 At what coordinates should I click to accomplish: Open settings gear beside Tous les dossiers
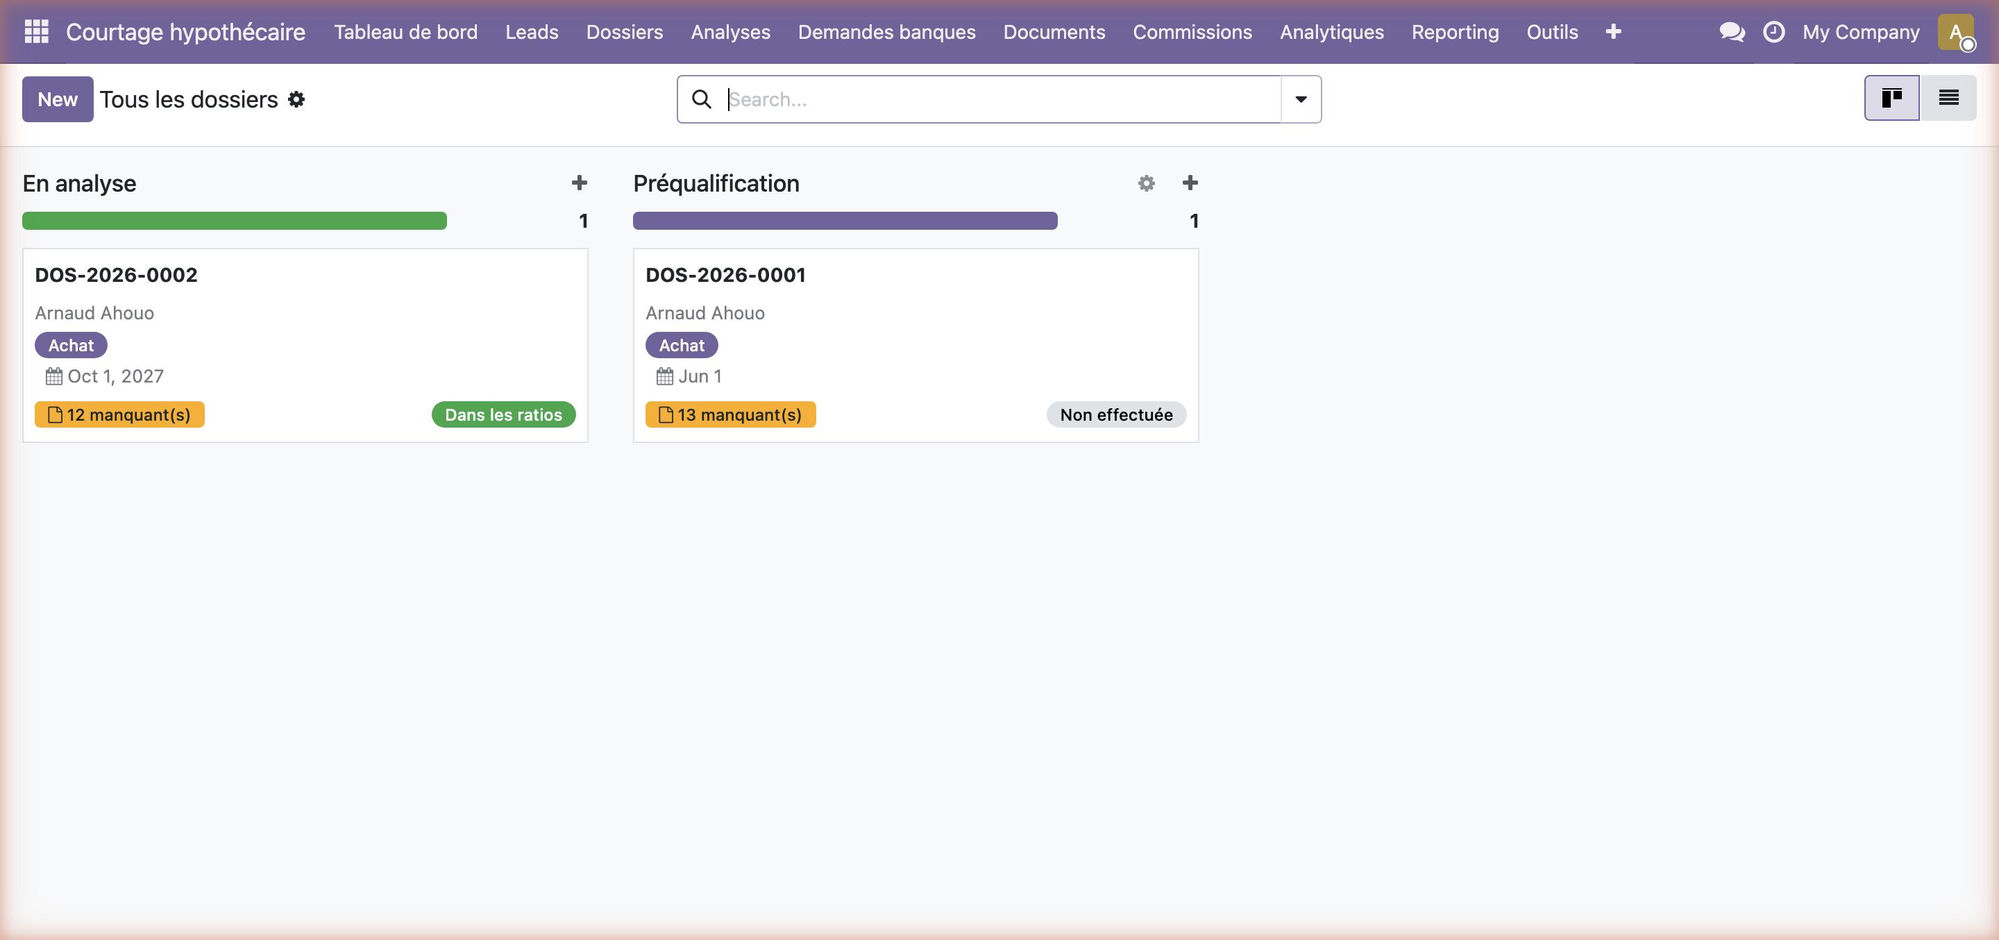(296, 99)
